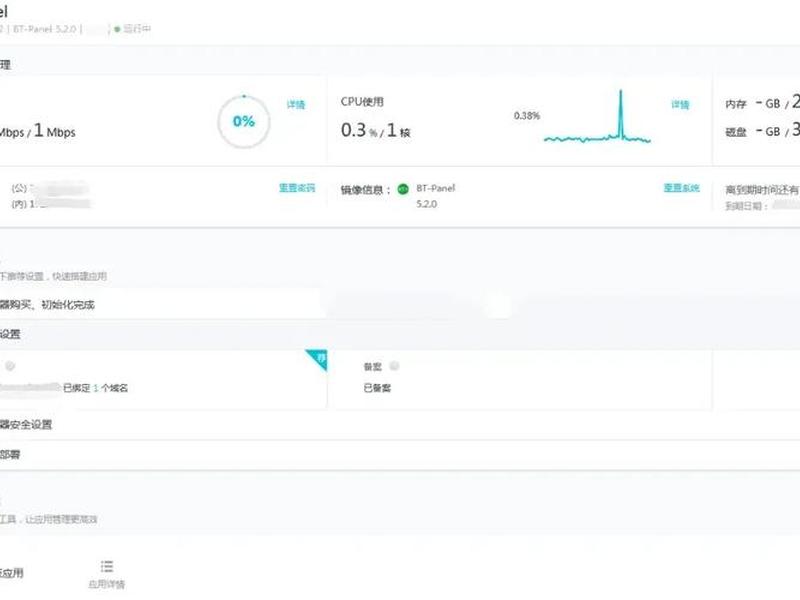Open the app details list icon
Image resolution: width=800 pixels, height=600 pixels.
[x=107, y=566]
